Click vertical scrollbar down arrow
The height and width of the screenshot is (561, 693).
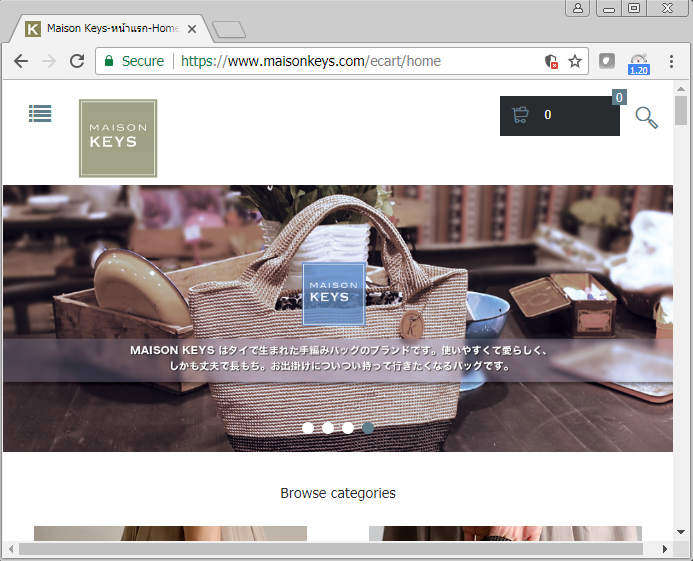point(681,532)
